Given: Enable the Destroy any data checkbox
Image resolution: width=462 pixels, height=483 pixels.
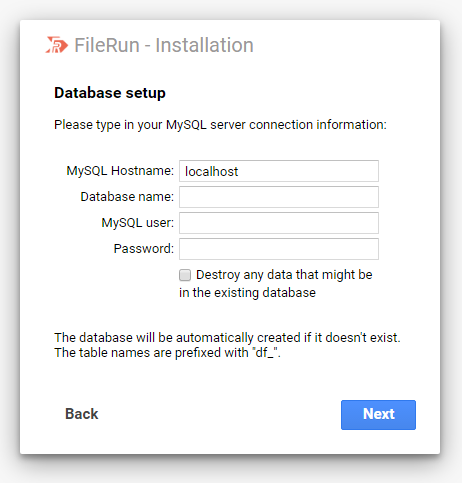Looking at the screenshot, I should pos(185,275).
